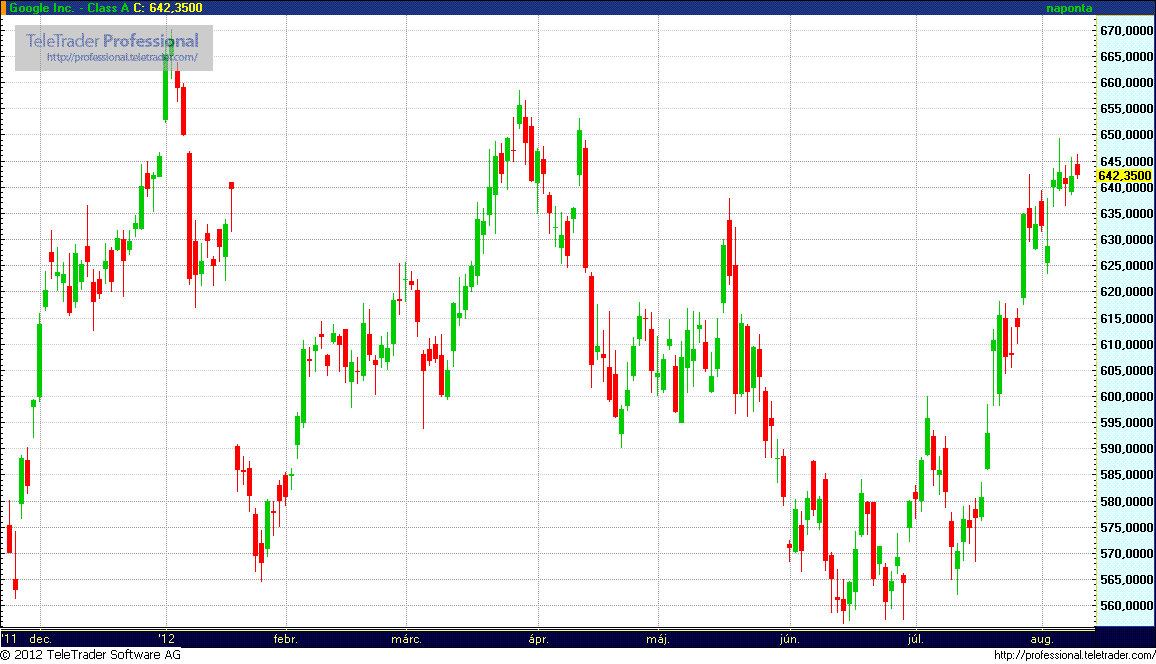
Task: Click the jún. month label on time axis
Action: (790, 639)
